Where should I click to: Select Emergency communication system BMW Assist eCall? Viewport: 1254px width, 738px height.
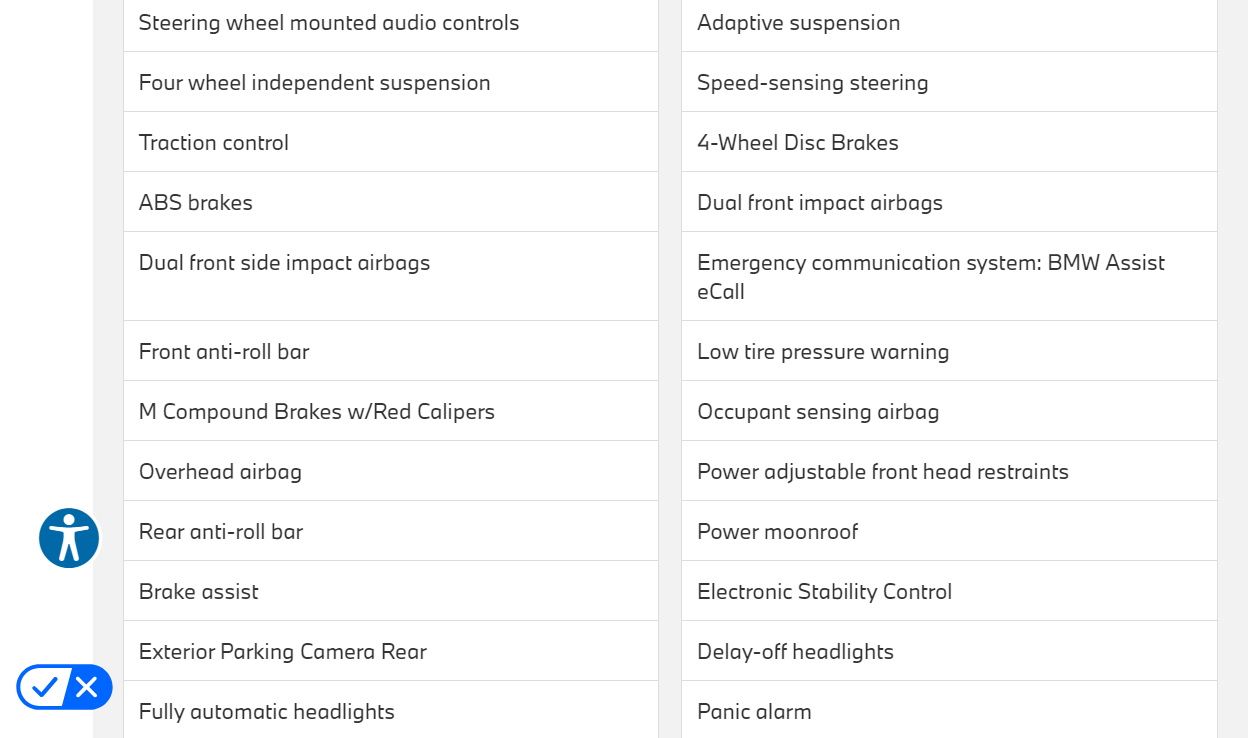pos(930,276)
